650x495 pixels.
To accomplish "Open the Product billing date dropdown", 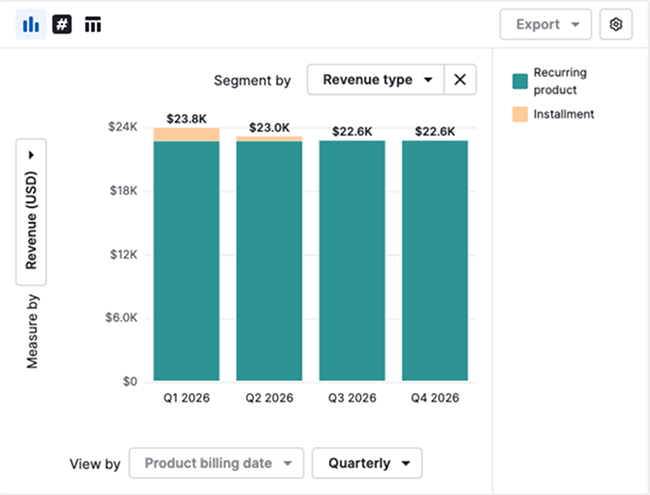I will (216, 463).
